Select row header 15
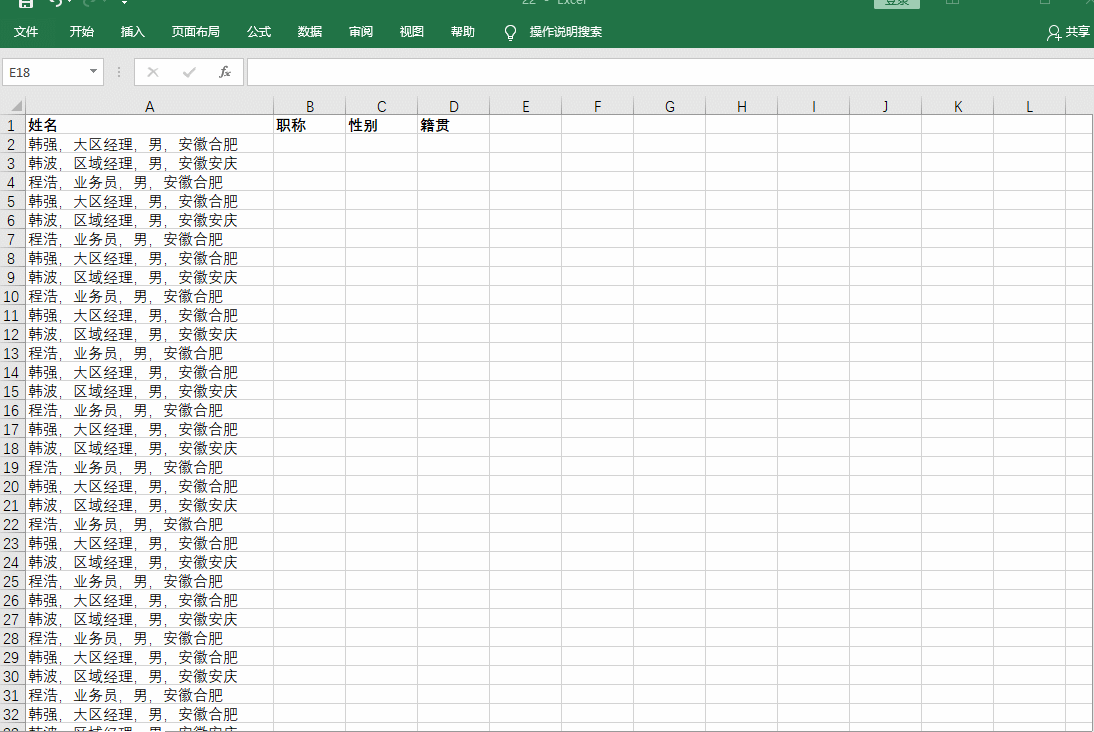Image resolution: width=1094 pixels, height=732 pixels. 11,391
